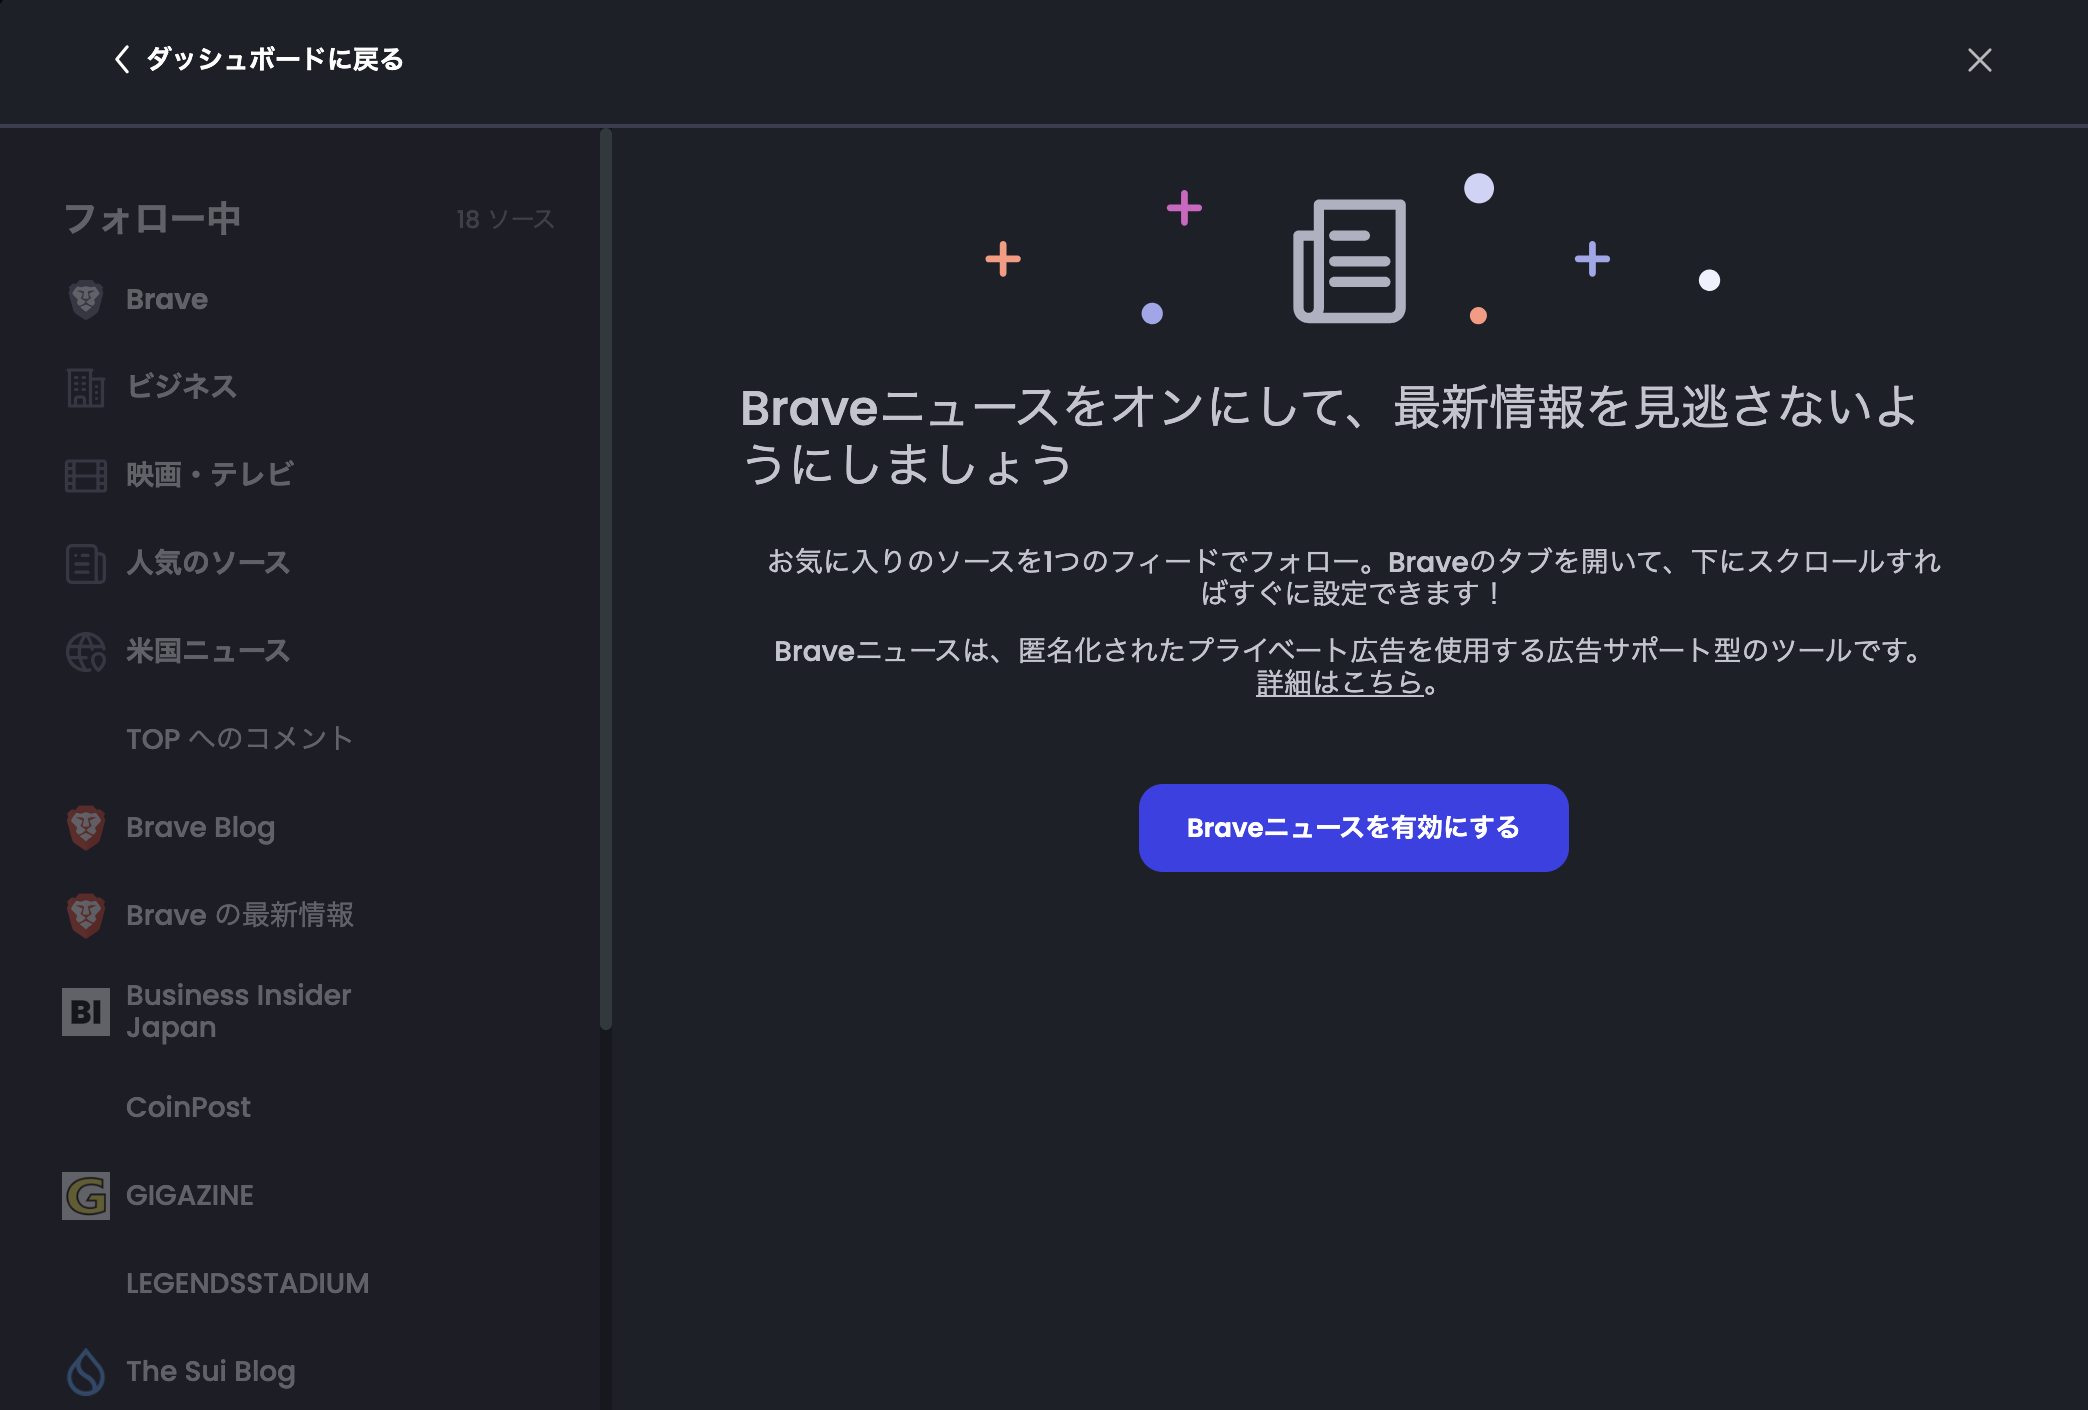Screen dimensions: 2088x1410
Task: Click the red lion icon for Brave Blog
Action: (x=86, y=827)
